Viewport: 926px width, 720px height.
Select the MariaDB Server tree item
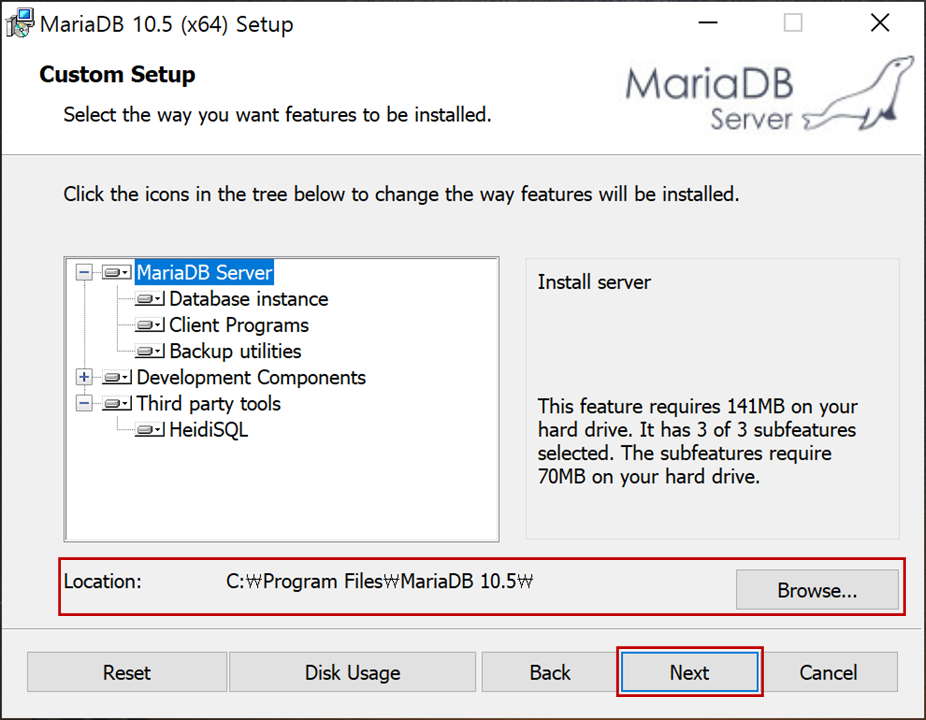pyautogui.click(x=204, y=272)
